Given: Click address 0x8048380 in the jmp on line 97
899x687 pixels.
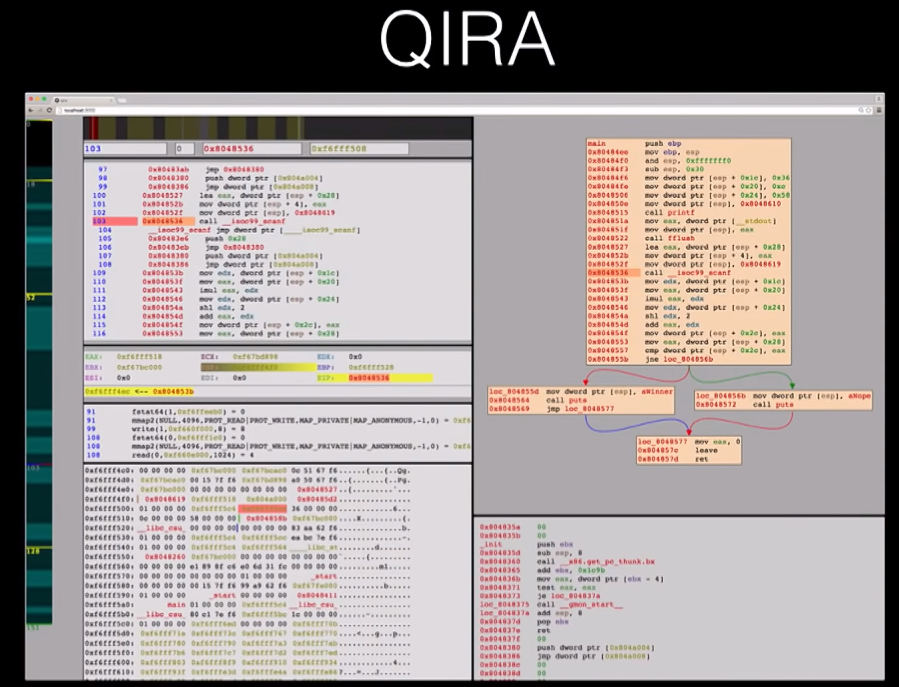Looking at the screenshot, I should [243, 170].
